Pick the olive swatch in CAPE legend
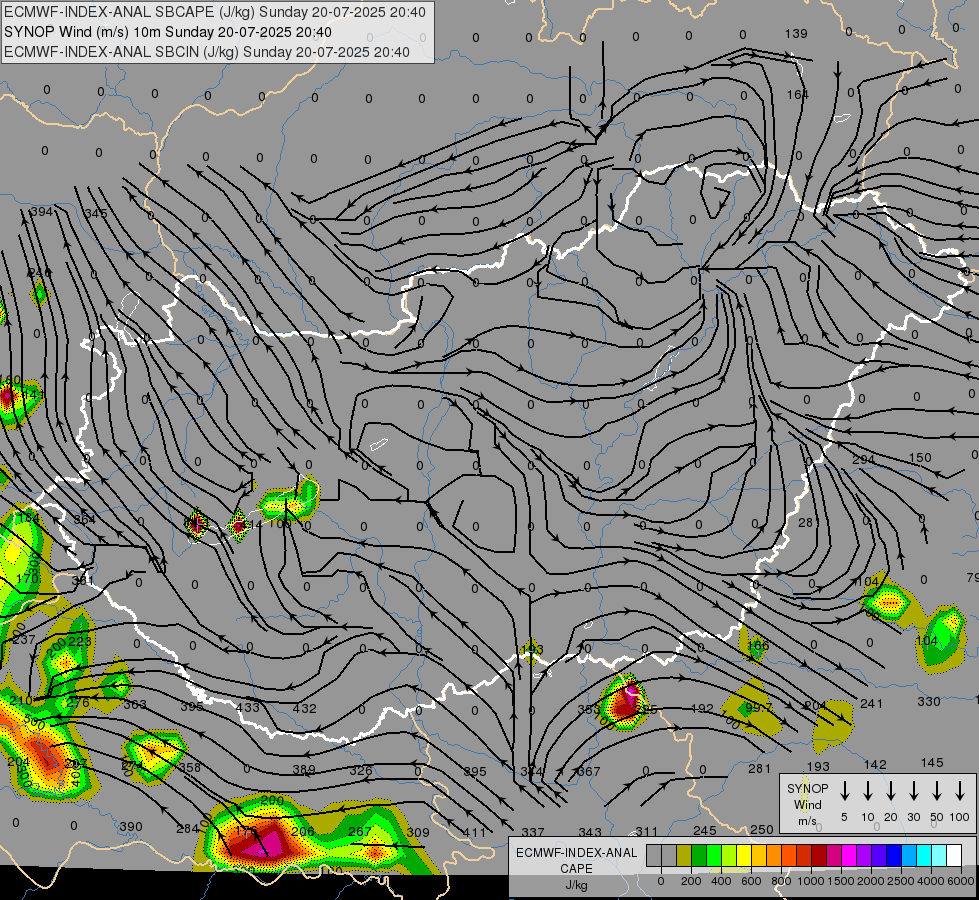 684,856
